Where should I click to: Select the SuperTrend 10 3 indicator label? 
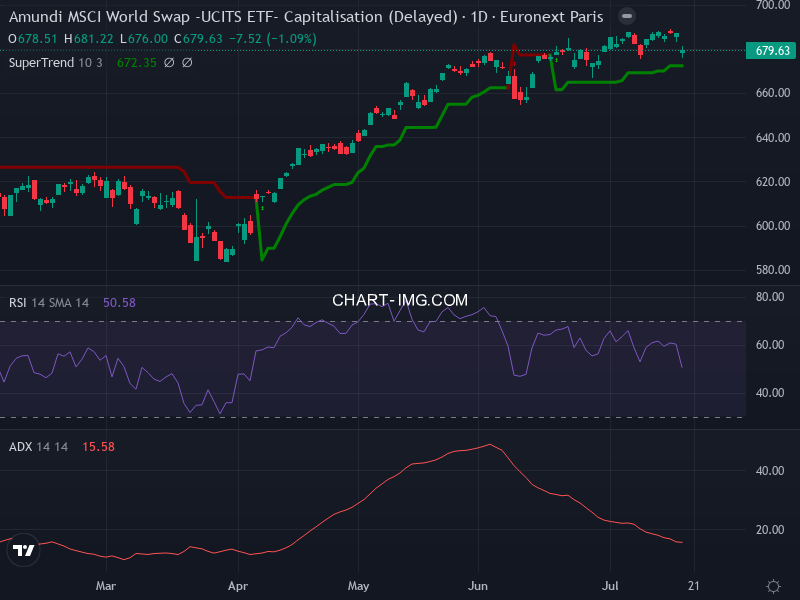click(x=56, y=63)
